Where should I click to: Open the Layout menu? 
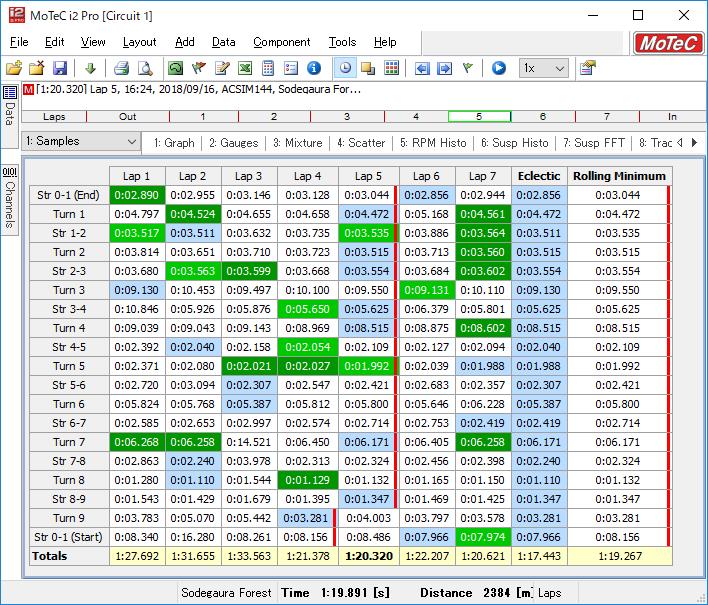point(140,42)
